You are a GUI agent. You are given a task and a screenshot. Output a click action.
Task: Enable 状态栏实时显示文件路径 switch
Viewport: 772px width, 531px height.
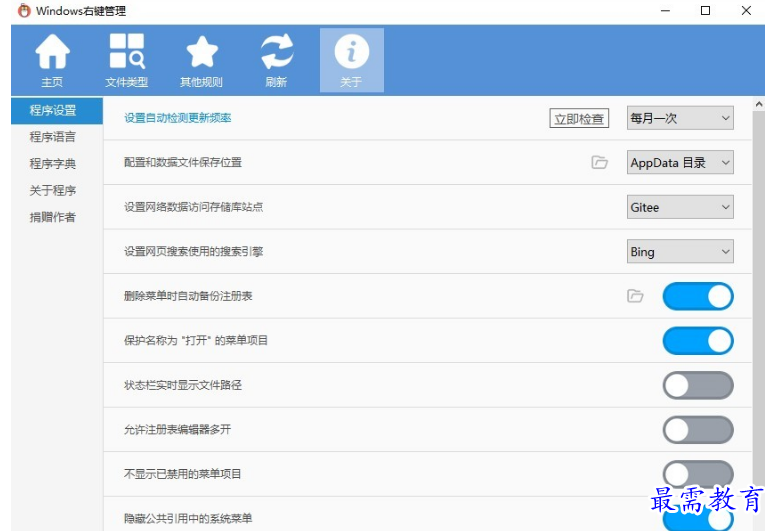[x=698, y=385]
